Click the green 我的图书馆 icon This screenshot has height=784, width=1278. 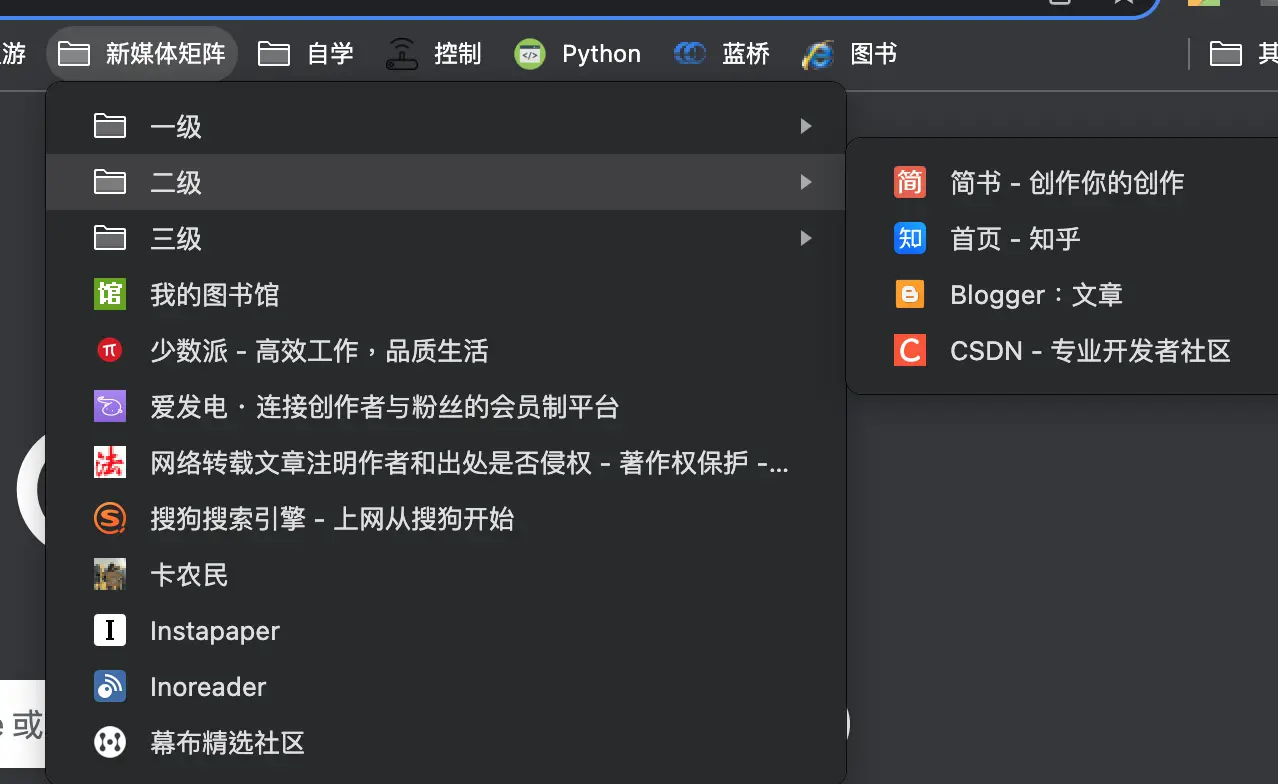pos(110,294)
